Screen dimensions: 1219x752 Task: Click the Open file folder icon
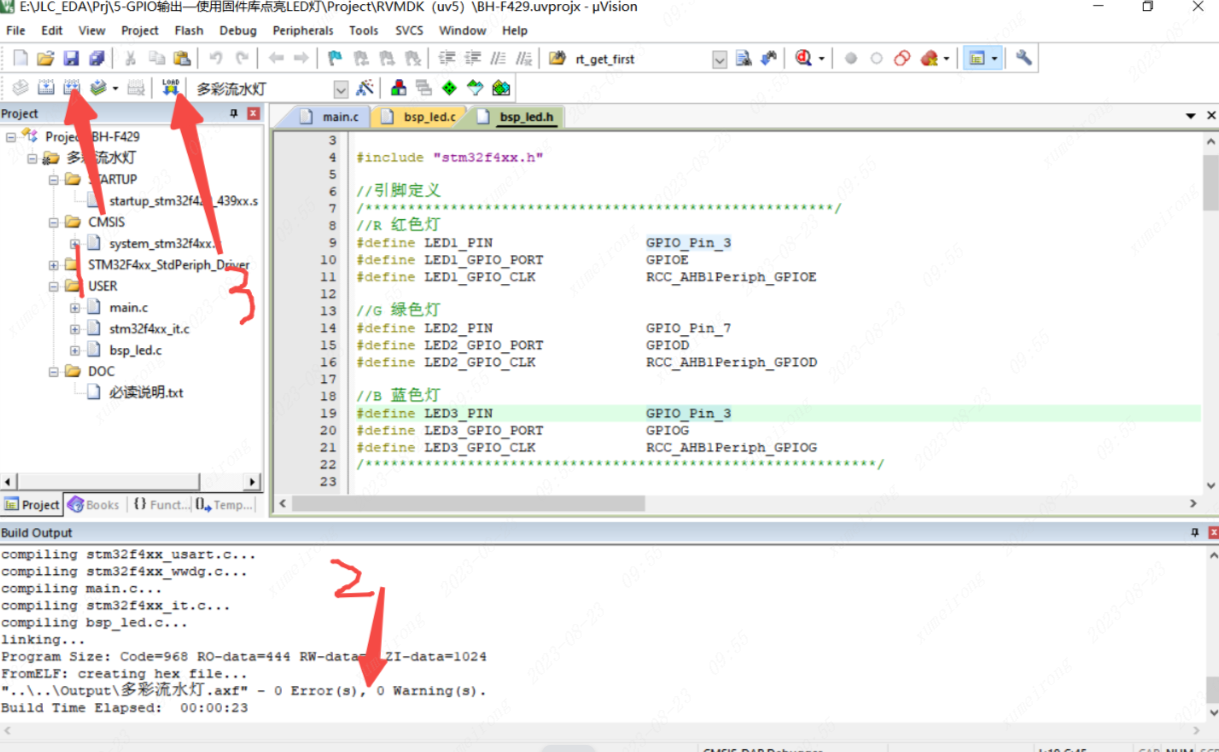pos(46,59)
